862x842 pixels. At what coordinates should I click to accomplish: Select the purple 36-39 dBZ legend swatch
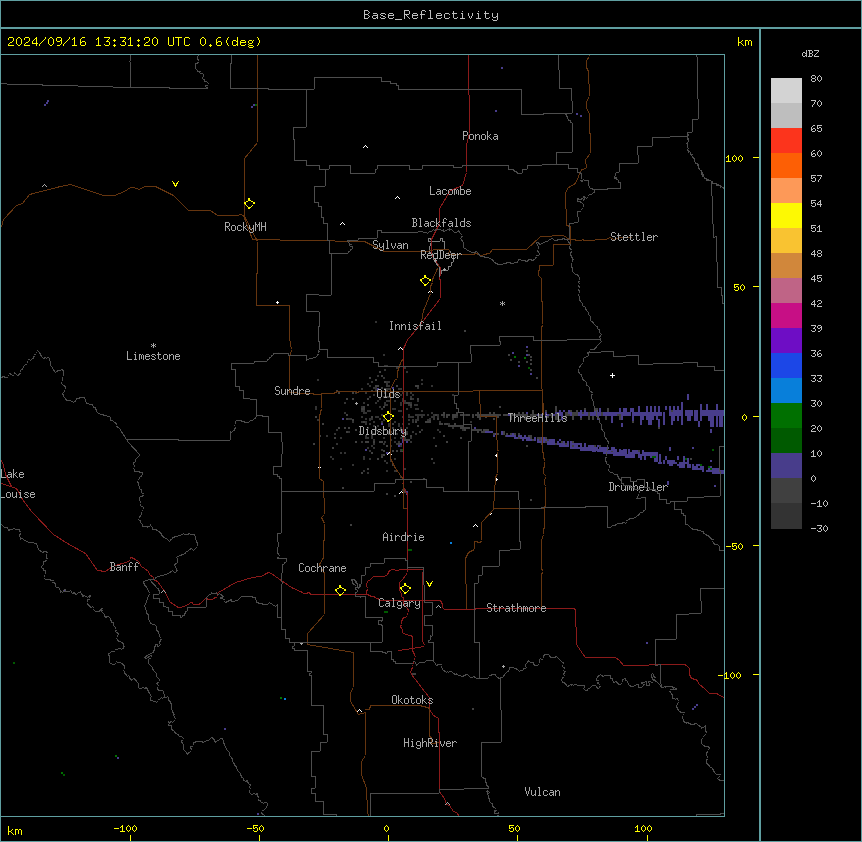coord(786,341)
